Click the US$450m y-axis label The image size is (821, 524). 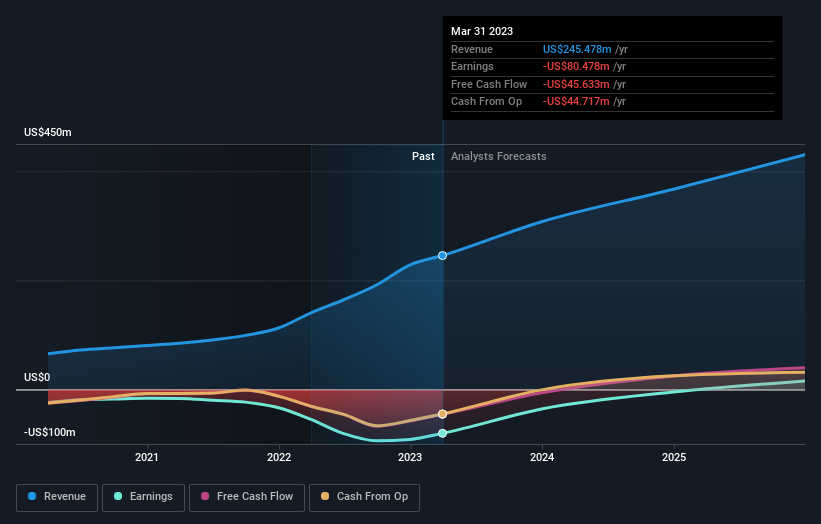pyautogui.click(x=48, y=132)
